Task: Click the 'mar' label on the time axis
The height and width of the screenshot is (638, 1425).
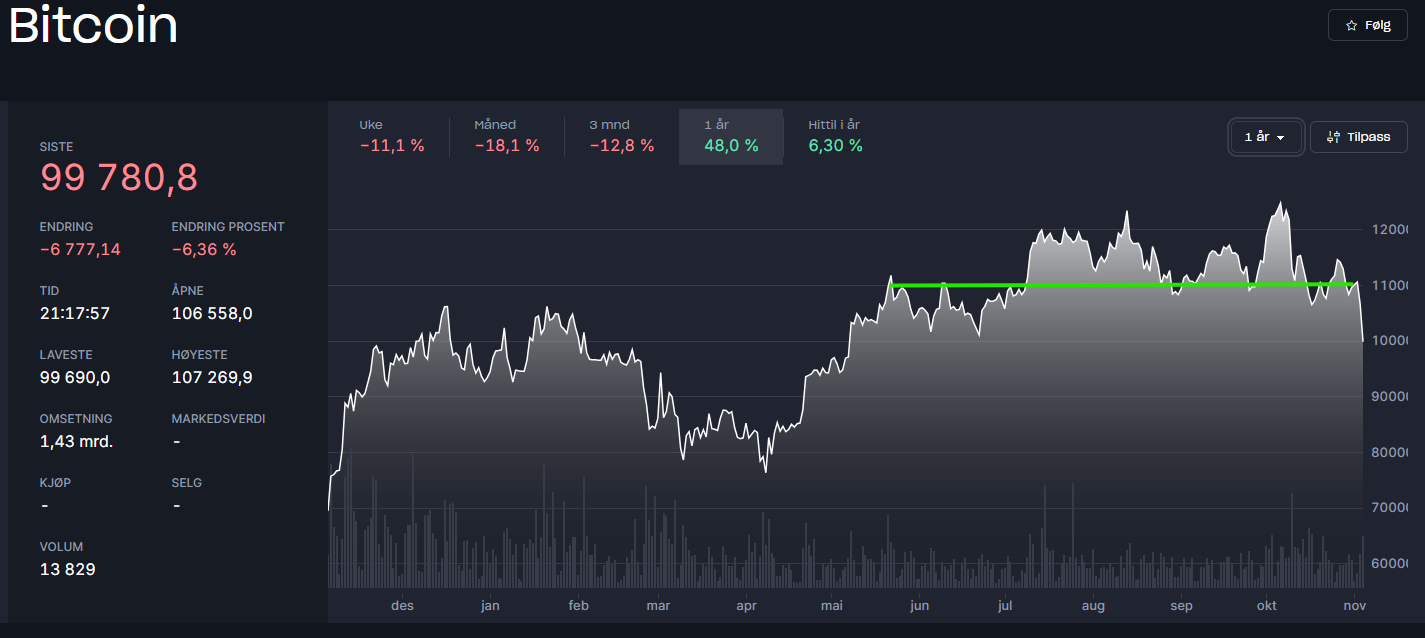Action: click(x=658, y=605)
